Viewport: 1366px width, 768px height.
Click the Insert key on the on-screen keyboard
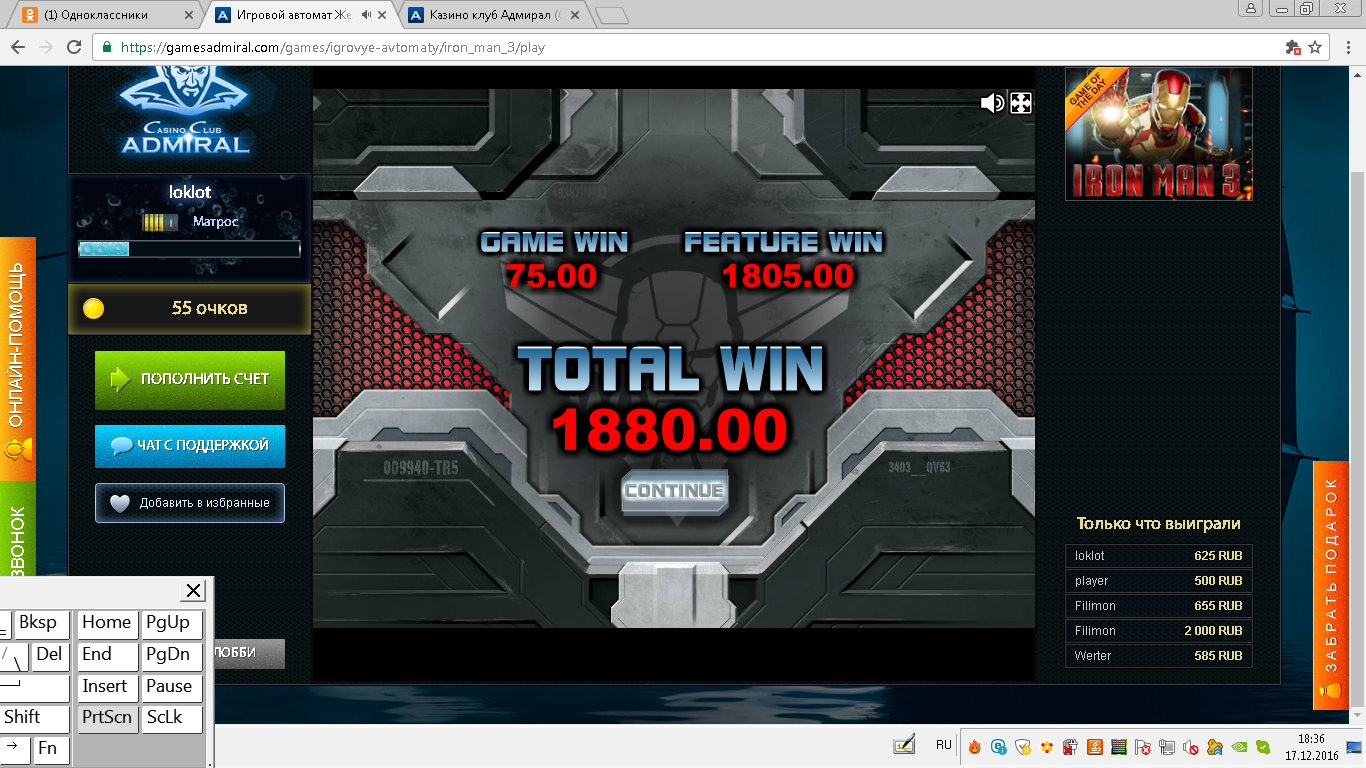(x=107, y=688)
